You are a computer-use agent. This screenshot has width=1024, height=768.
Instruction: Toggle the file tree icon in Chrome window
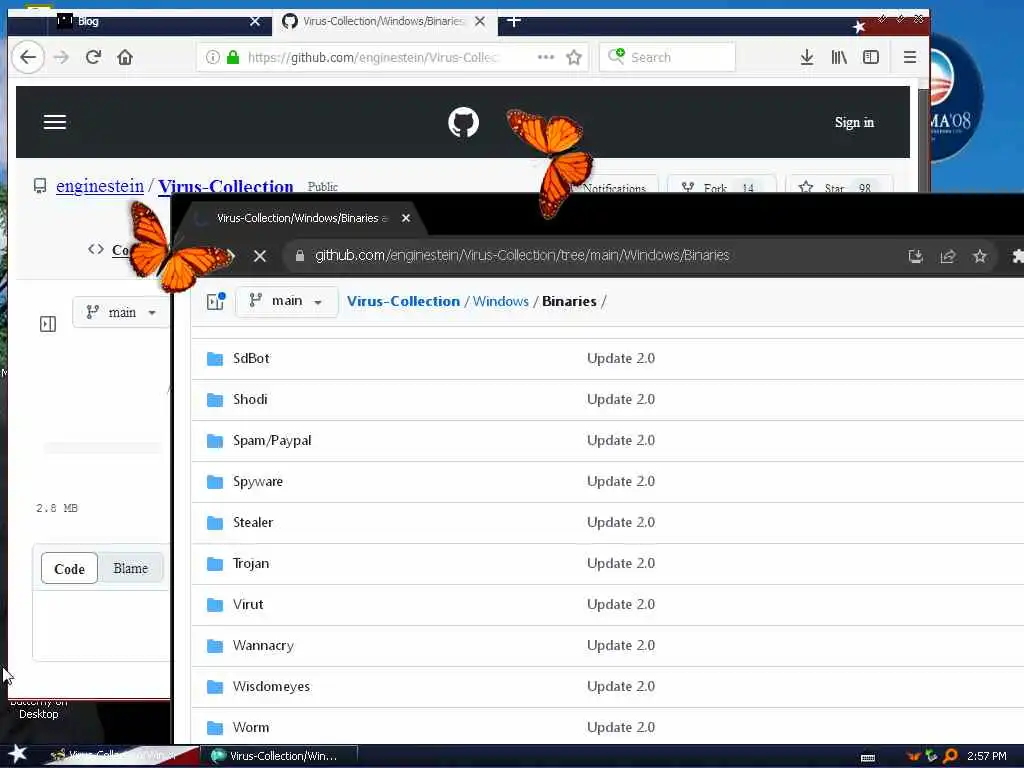[216, 301]
